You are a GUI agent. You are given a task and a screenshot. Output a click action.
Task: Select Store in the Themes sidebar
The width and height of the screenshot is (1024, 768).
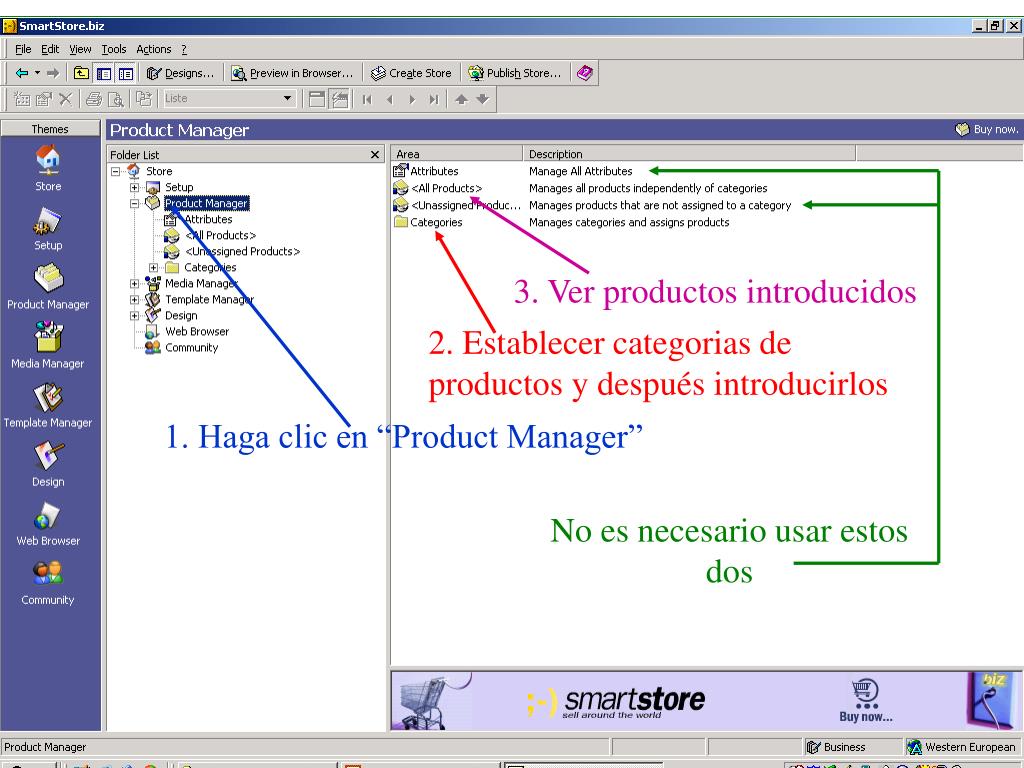48,168
